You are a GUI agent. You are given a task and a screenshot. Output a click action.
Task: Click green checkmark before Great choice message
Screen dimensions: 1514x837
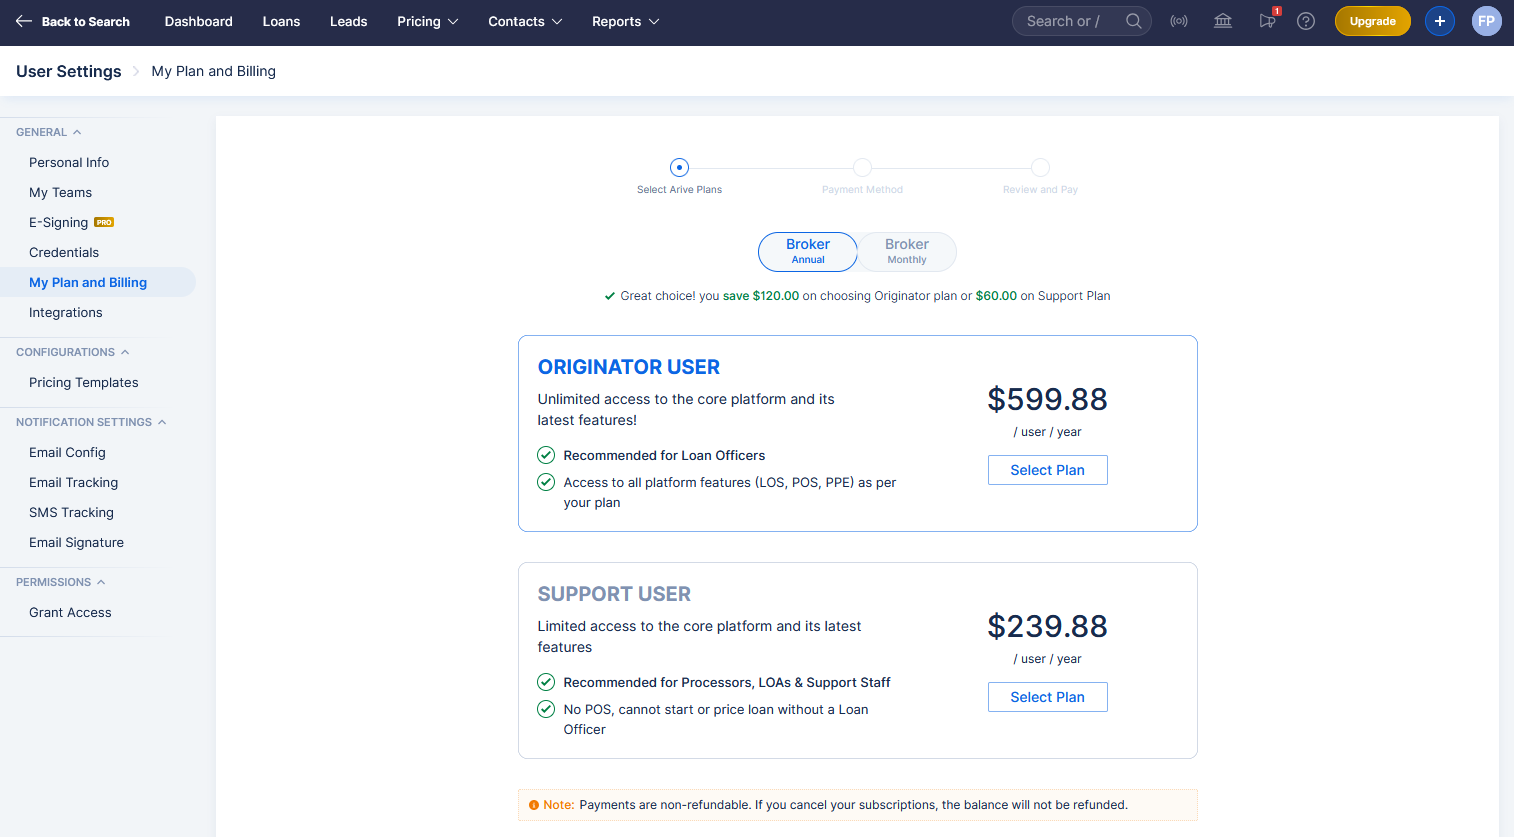[610, 296]
